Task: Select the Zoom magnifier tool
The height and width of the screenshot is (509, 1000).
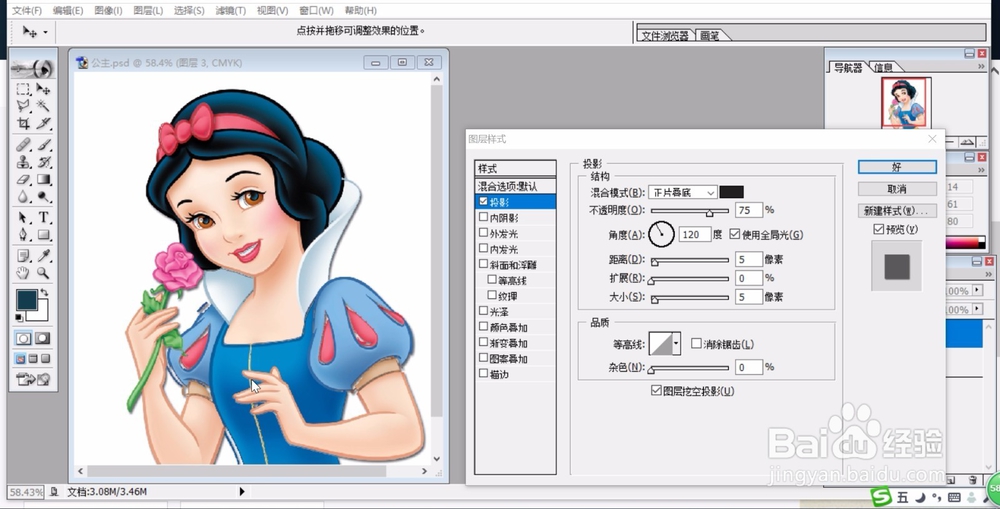Action: (43, 273)
